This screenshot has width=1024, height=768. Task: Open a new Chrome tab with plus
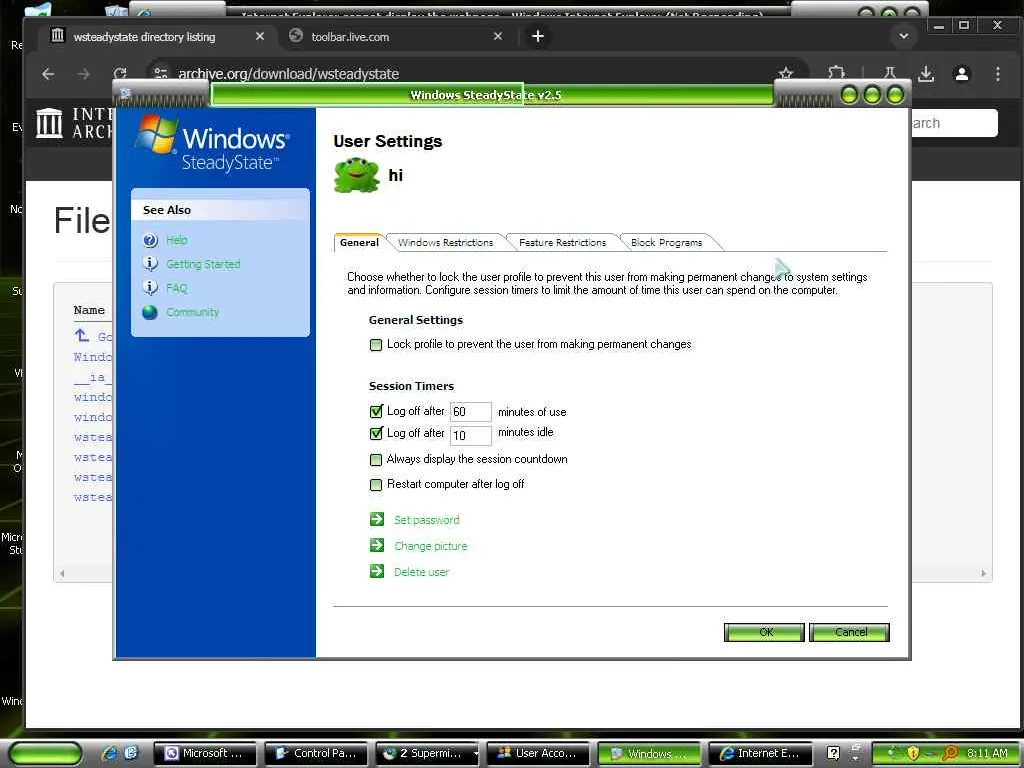(x=537, y=37)
